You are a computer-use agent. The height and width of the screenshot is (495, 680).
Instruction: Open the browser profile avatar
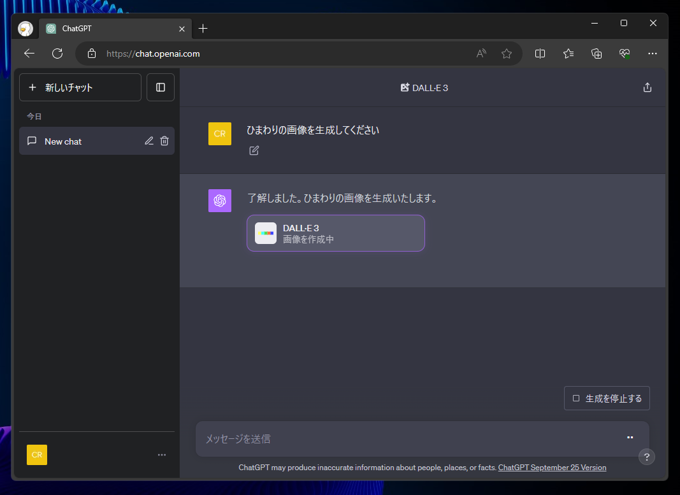point(26,29)
